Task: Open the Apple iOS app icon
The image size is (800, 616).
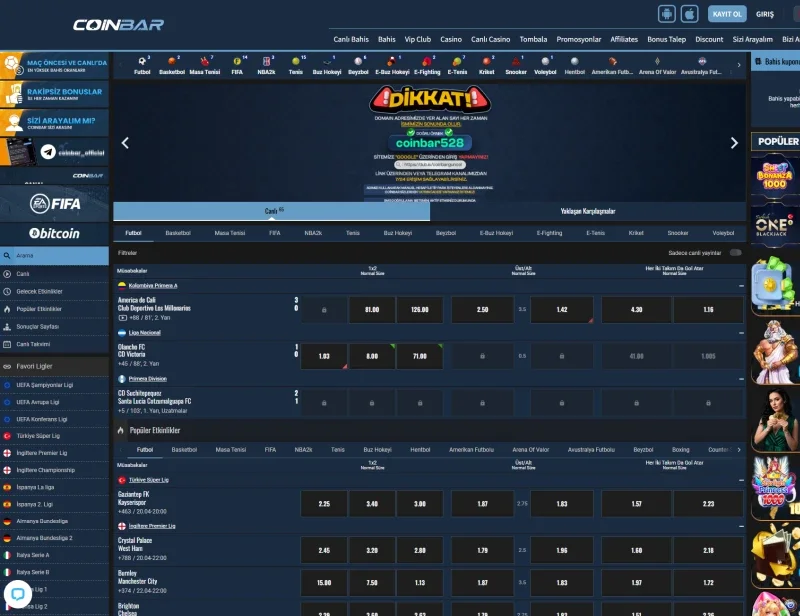Action: coord(689,14)
